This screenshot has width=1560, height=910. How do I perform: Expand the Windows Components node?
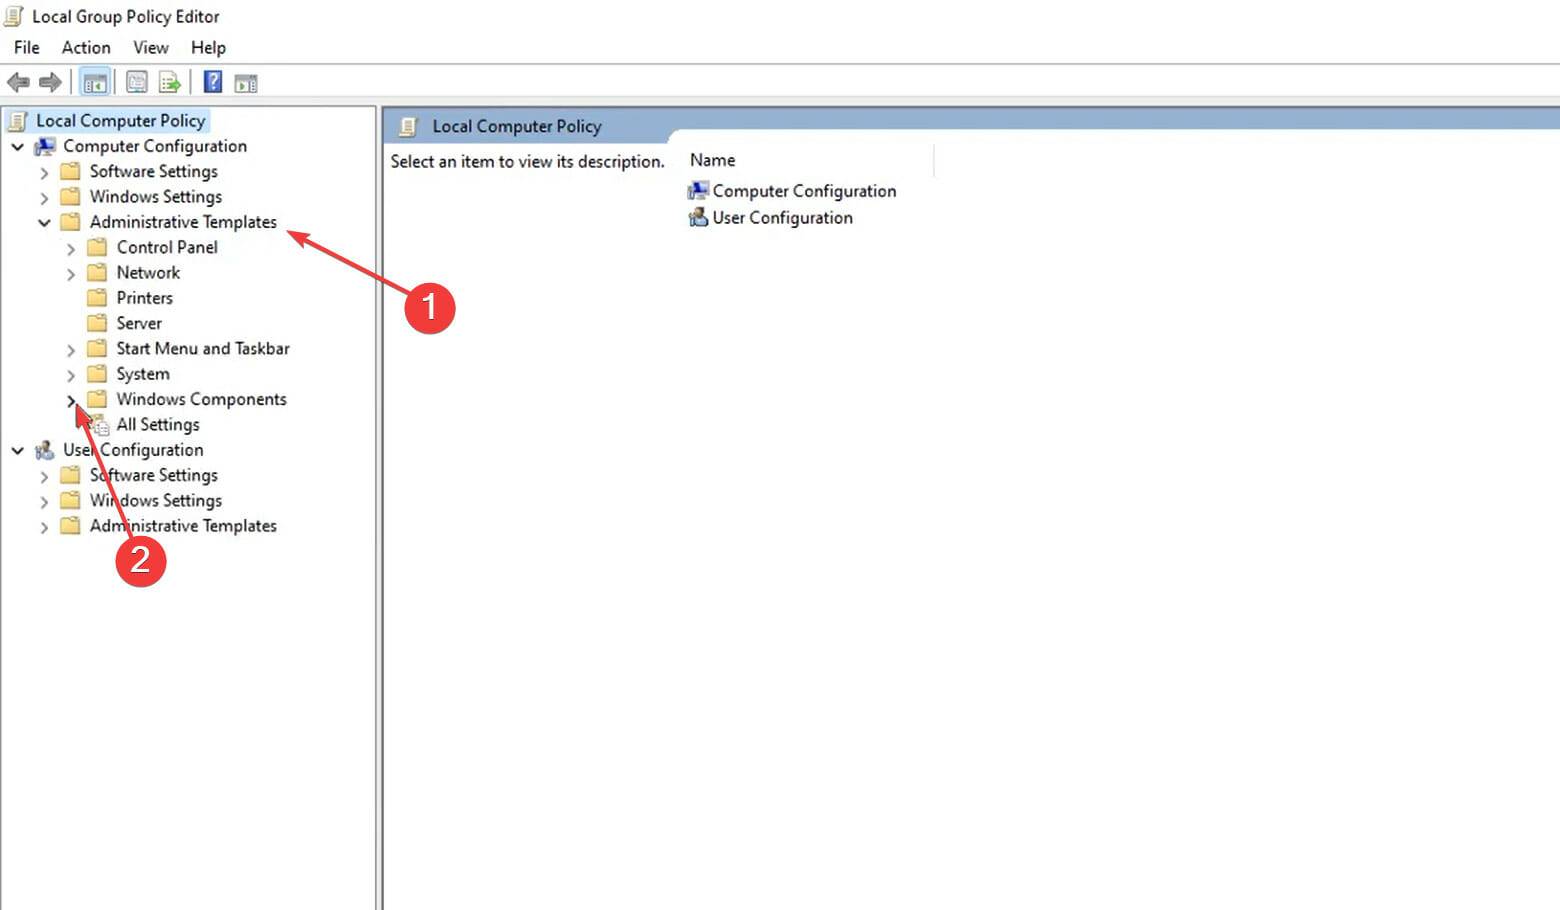71,399
